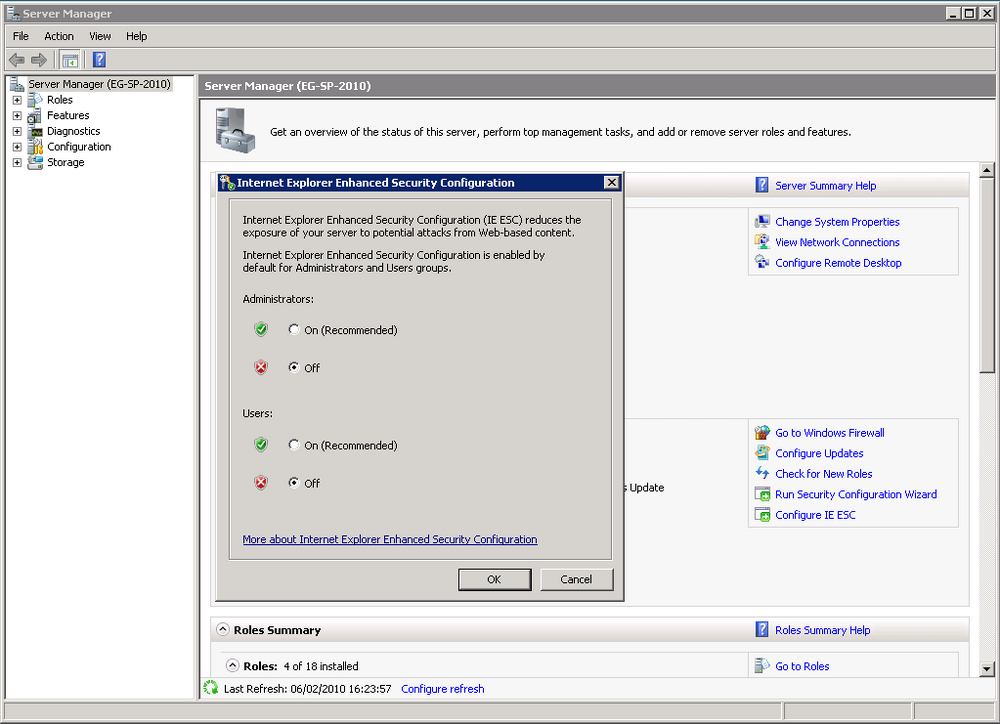This screenshot has width=1000, height=724.
Task: Open the File menu
Action: [21, 36]
